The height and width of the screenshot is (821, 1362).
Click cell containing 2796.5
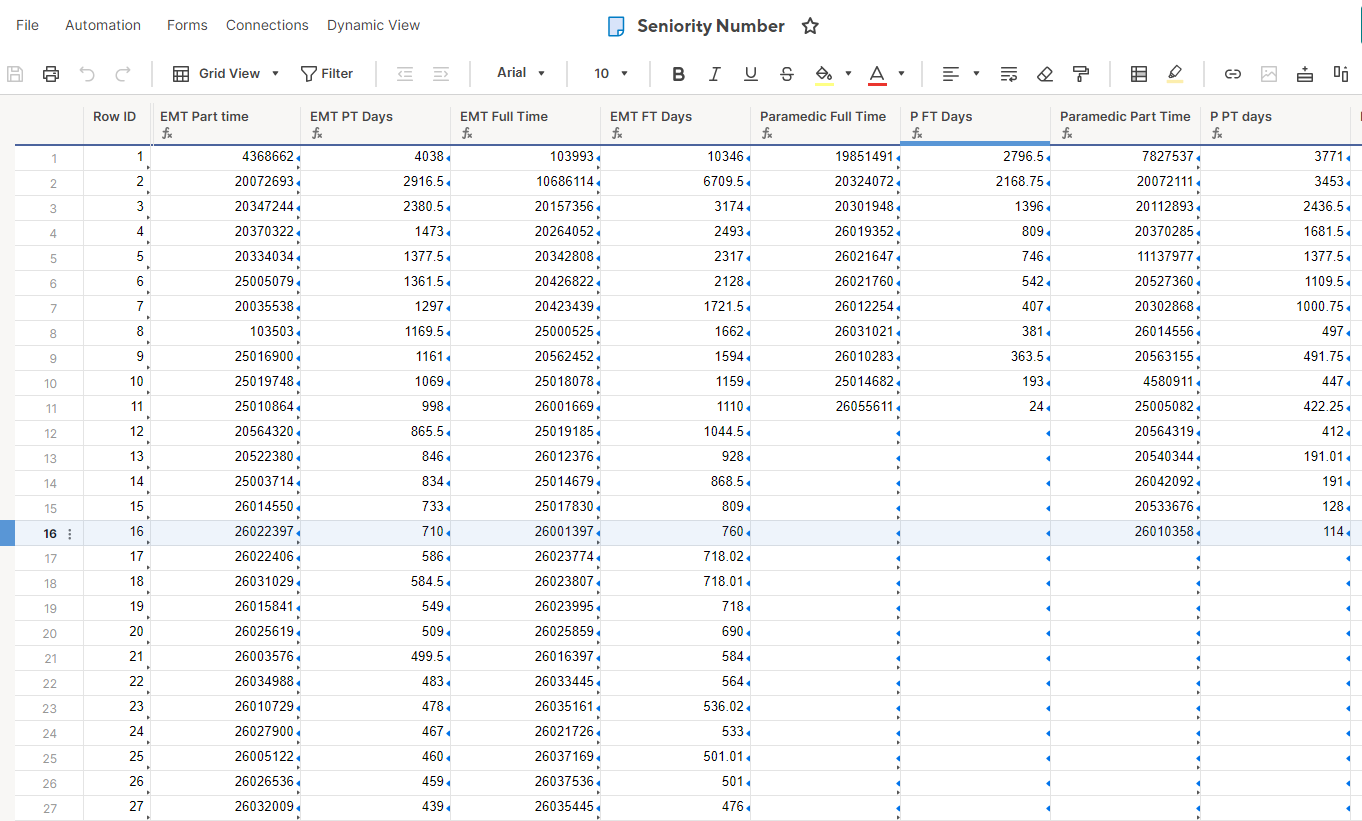pyautogui.click(x=976, y=157)
